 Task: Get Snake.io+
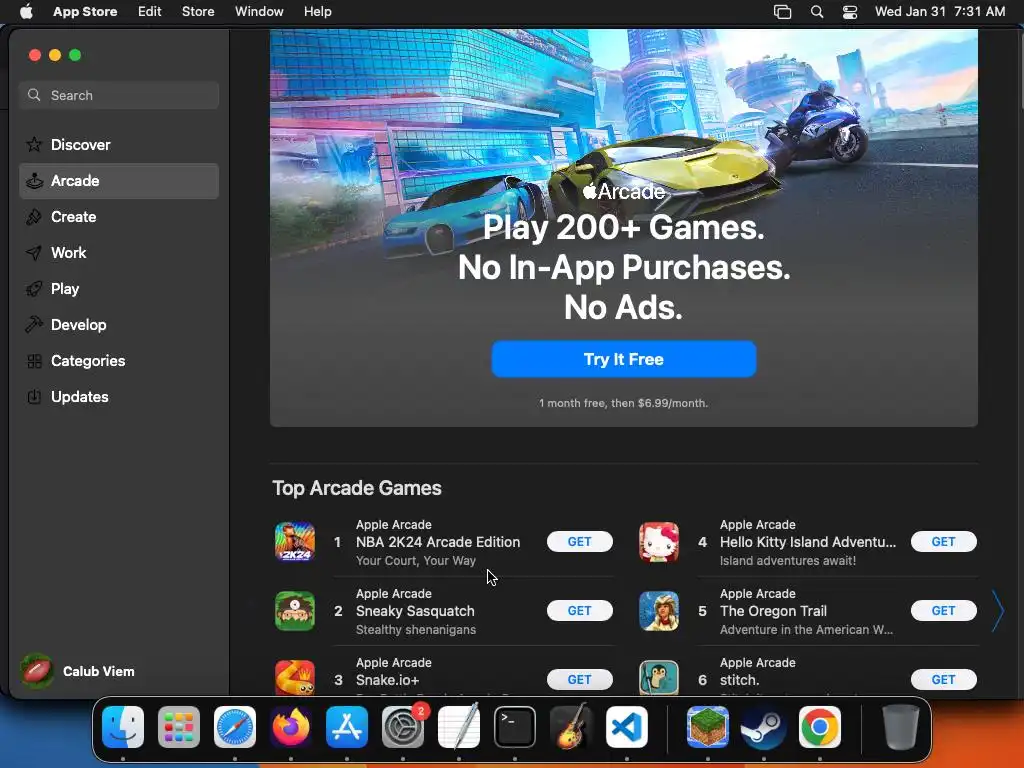click(x=579, y=680)
